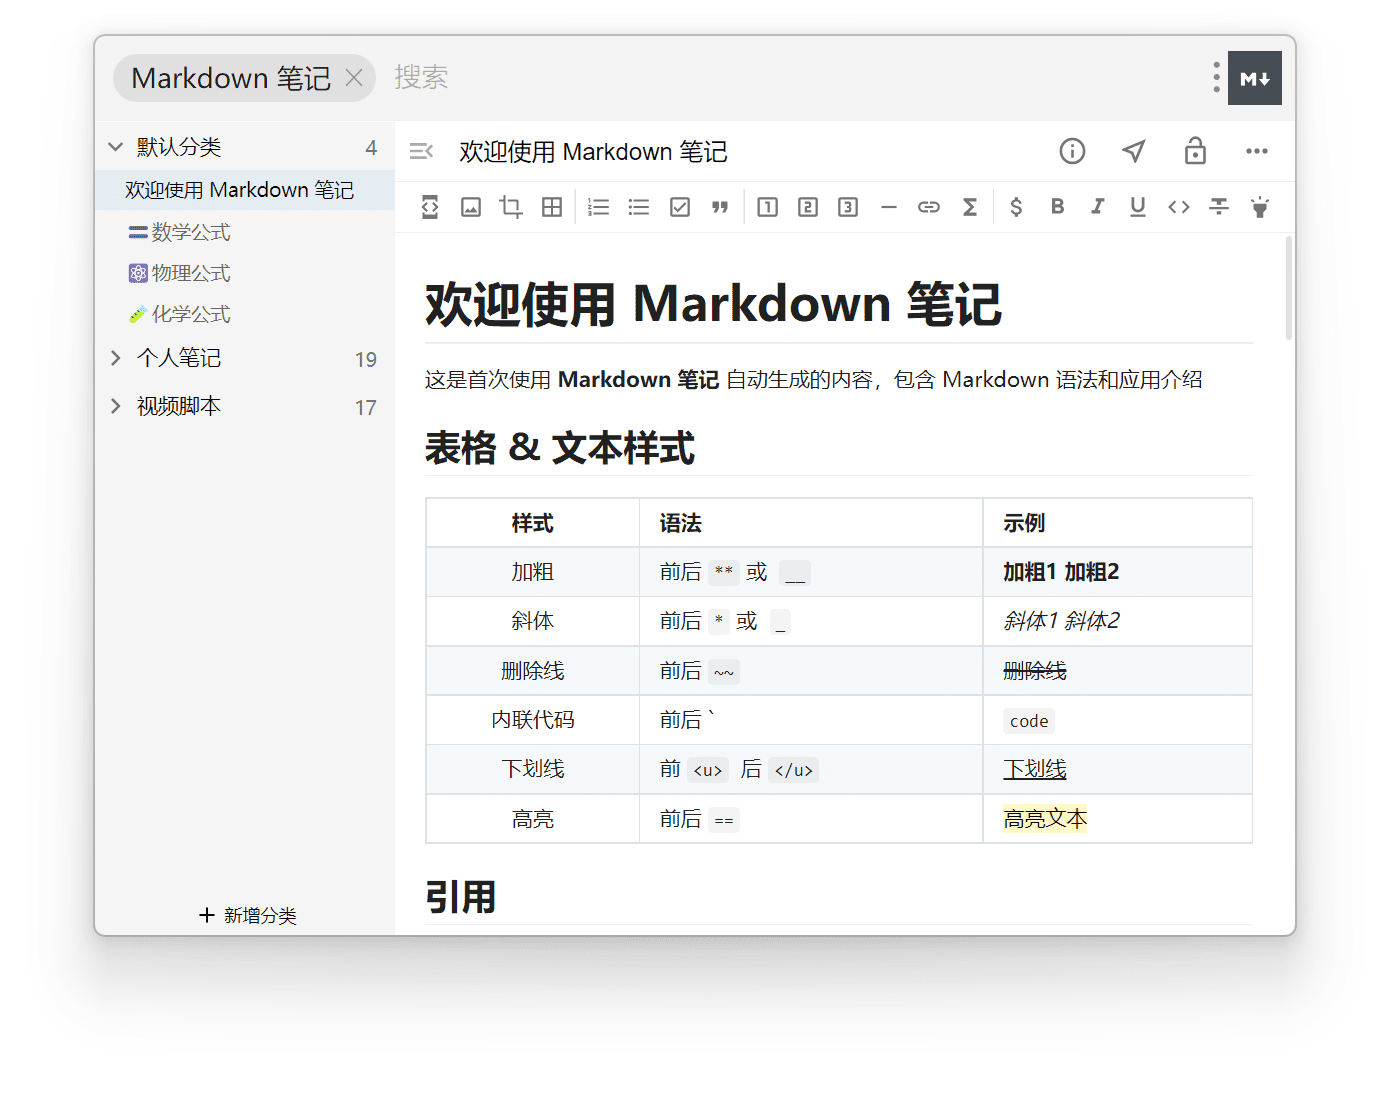
Task: Click the crop screenshot toolbar icon
Action: click(511, 207)
